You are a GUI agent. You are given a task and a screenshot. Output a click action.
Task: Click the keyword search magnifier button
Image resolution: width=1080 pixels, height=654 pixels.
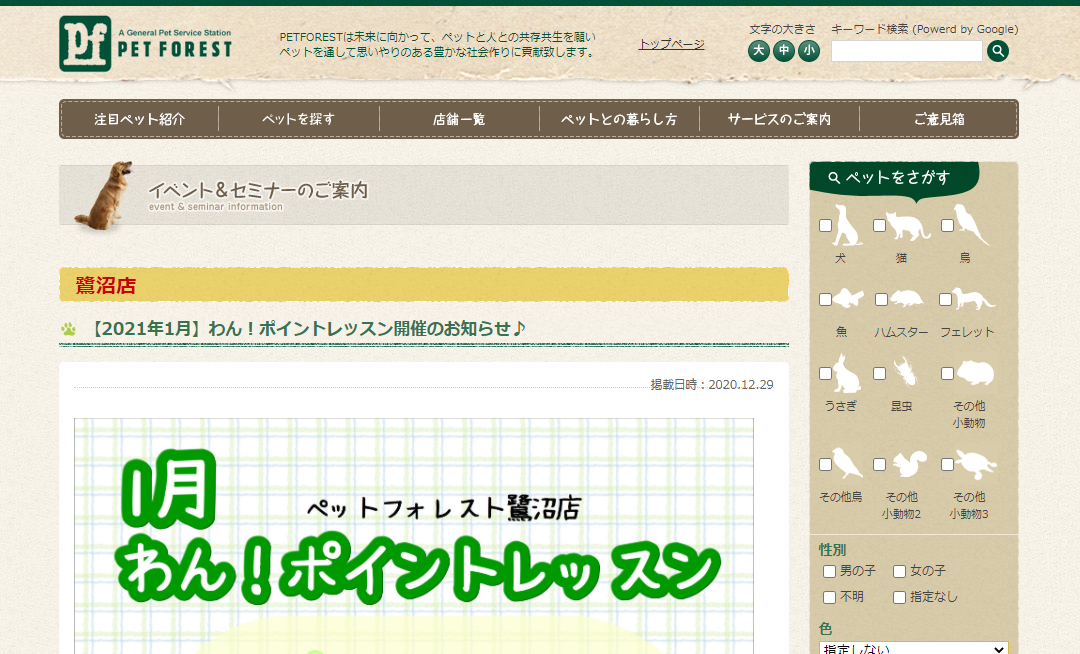click(997, 50)
